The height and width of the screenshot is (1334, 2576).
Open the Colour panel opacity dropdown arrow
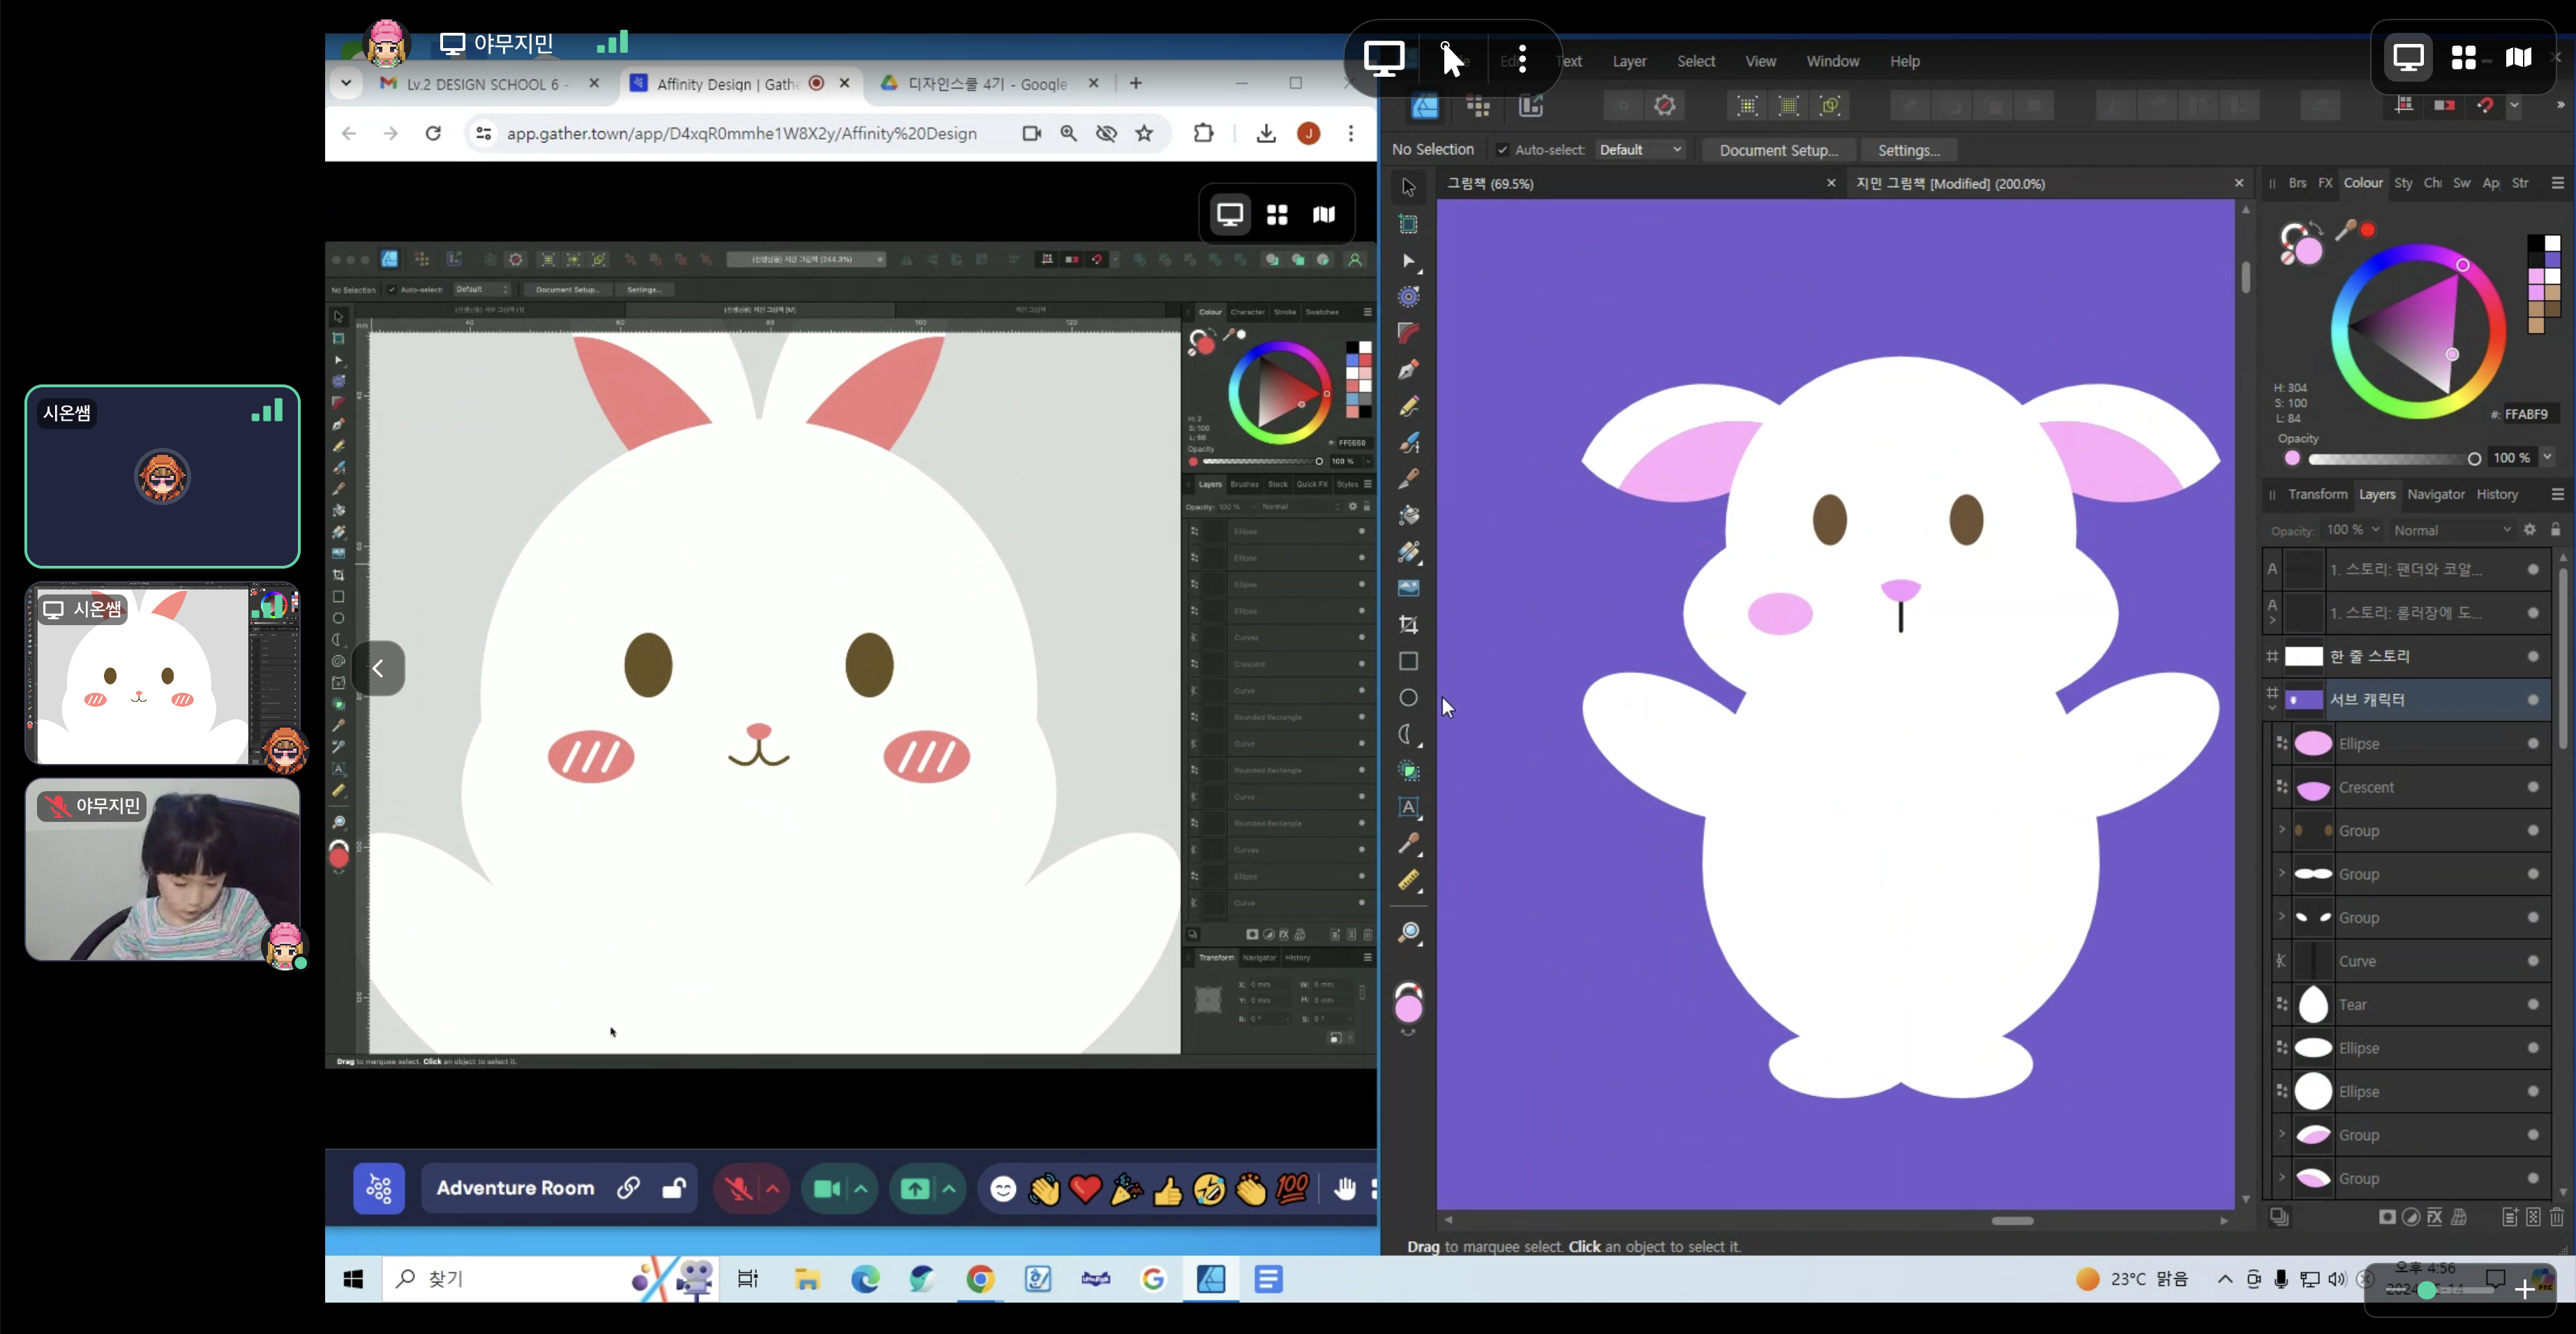tap(2547, 457)
